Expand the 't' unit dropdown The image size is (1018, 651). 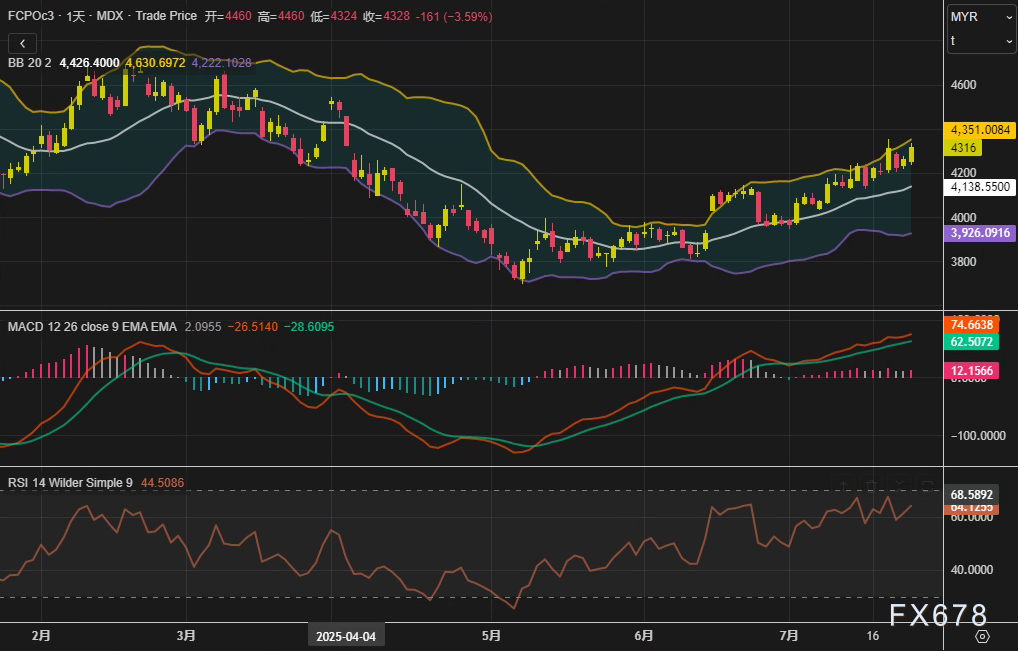[x=981, y=41]
